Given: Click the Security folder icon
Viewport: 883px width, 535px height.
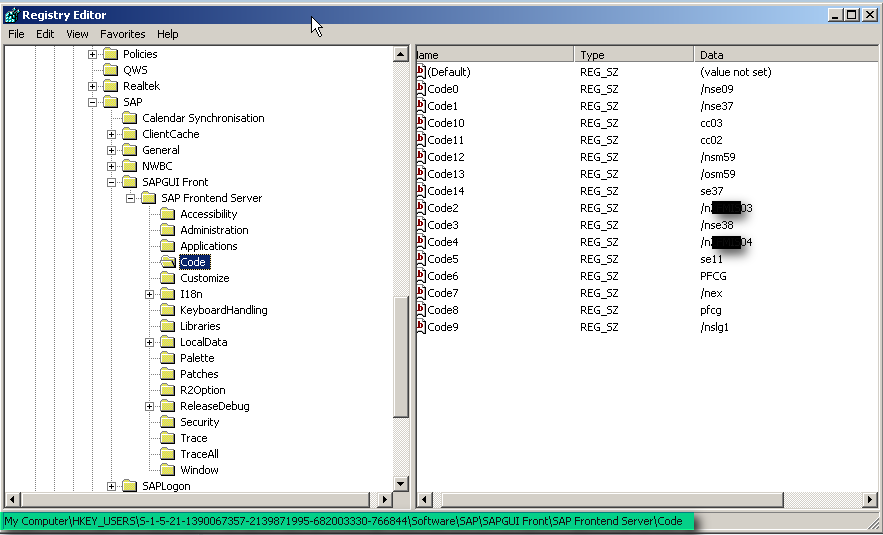Looking at the screenshot, I should pos(167,422).
